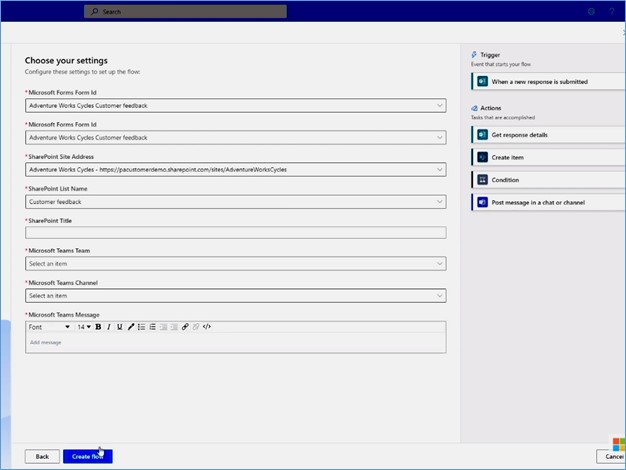This screenshot has height=470, width=626.
Task: Click the increase indent icon
Action: pos(174,327)
